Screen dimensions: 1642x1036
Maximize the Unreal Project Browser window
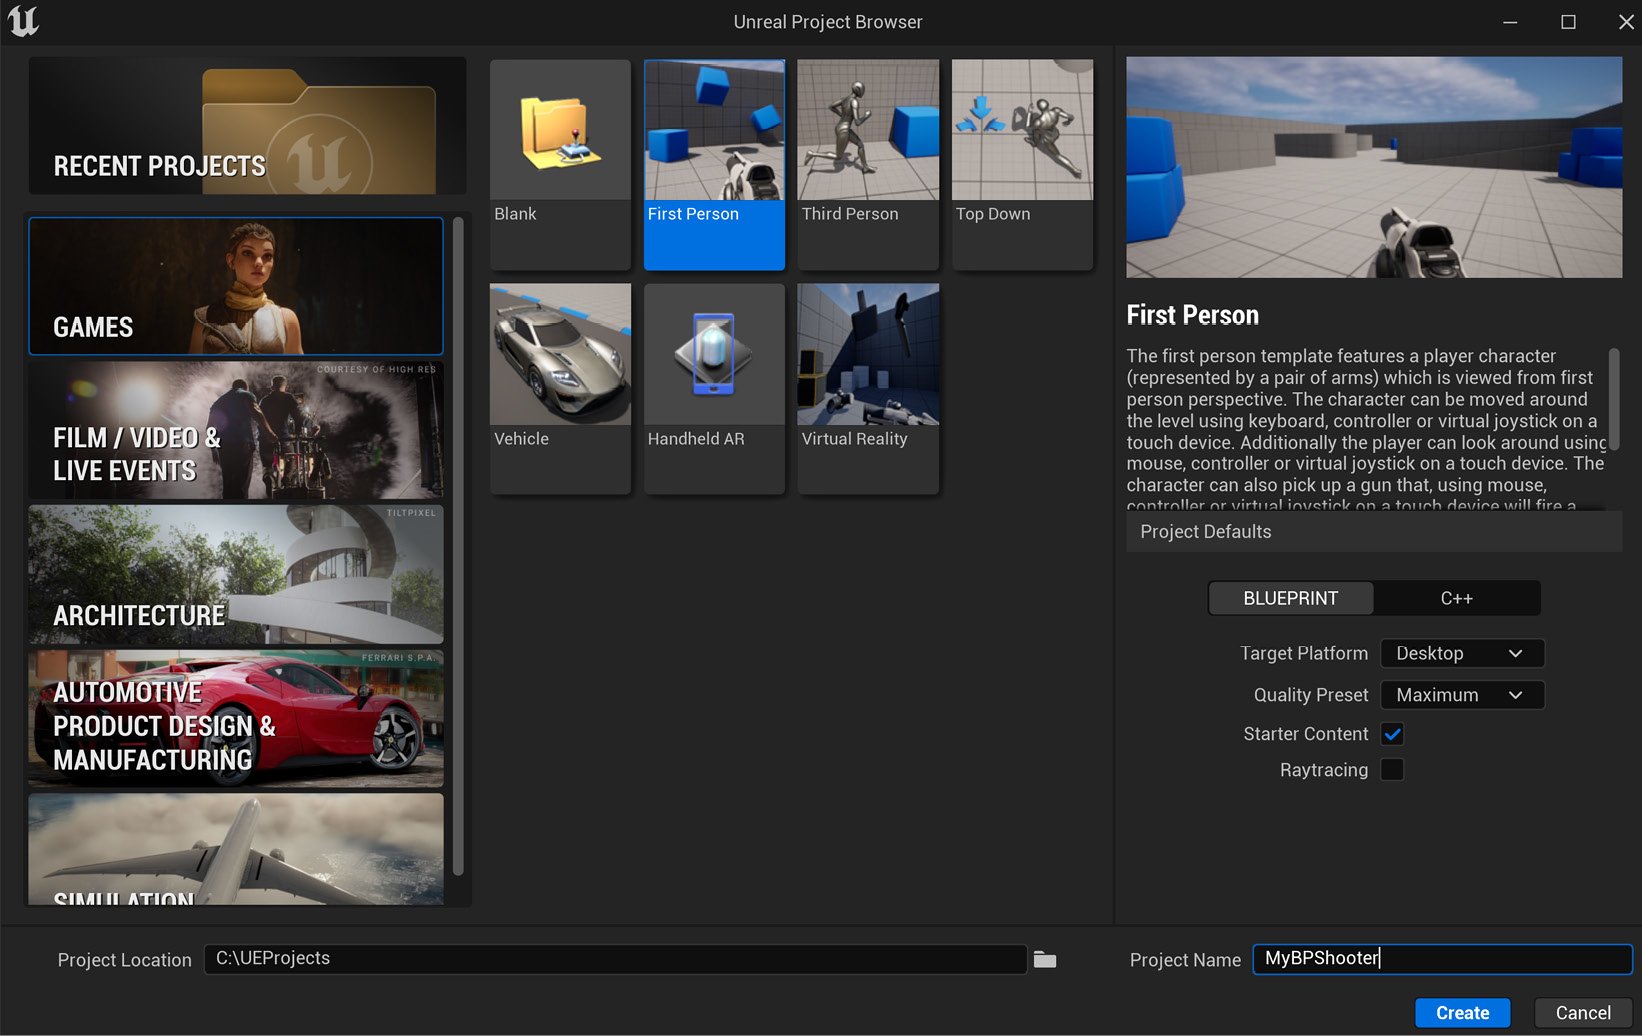tap(1568, 22)
